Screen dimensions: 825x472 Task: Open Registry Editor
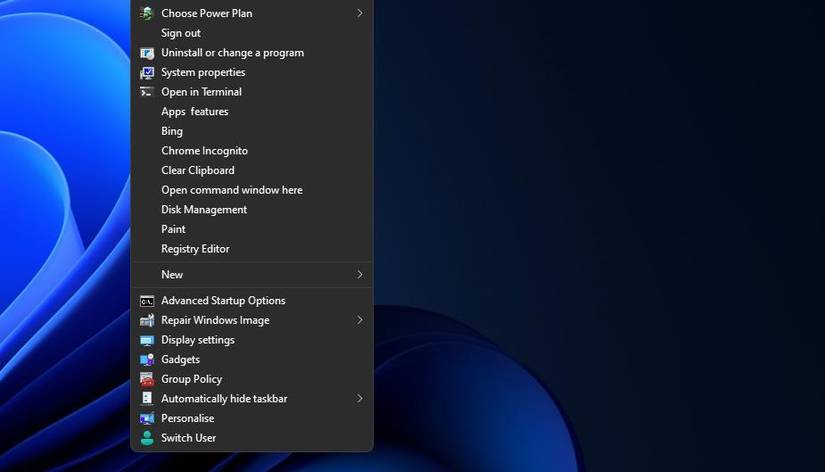coord(195,249)
